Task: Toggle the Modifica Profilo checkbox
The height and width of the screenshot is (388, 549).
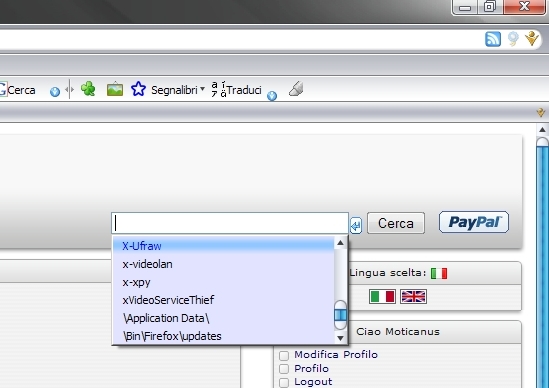Action: coord(284,355)
